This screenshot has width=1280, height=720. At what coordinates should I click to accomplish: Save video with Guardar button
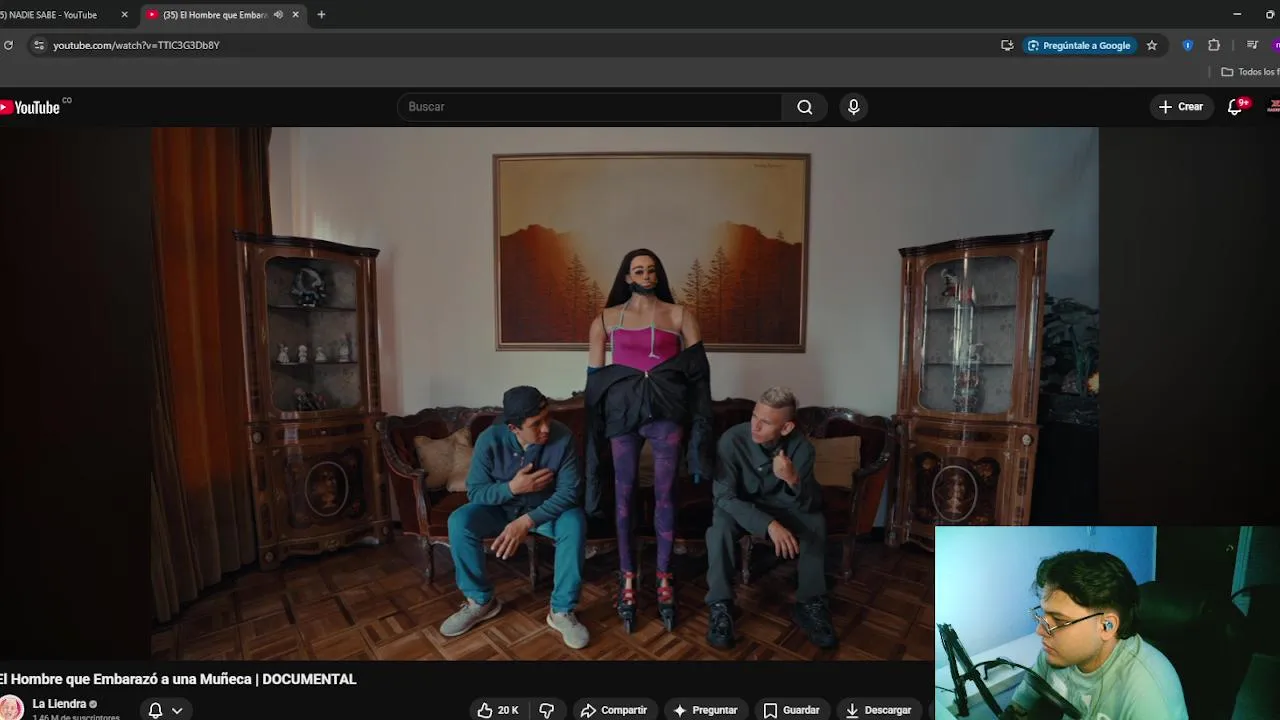click(791, 710)
